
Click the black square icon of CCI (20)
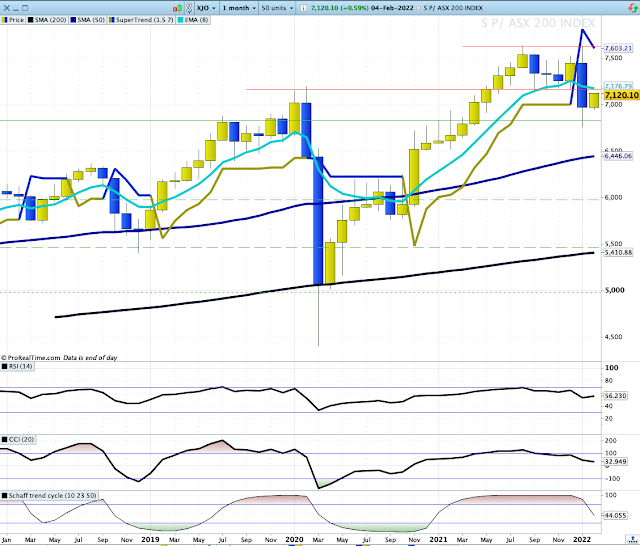[4, 439]
